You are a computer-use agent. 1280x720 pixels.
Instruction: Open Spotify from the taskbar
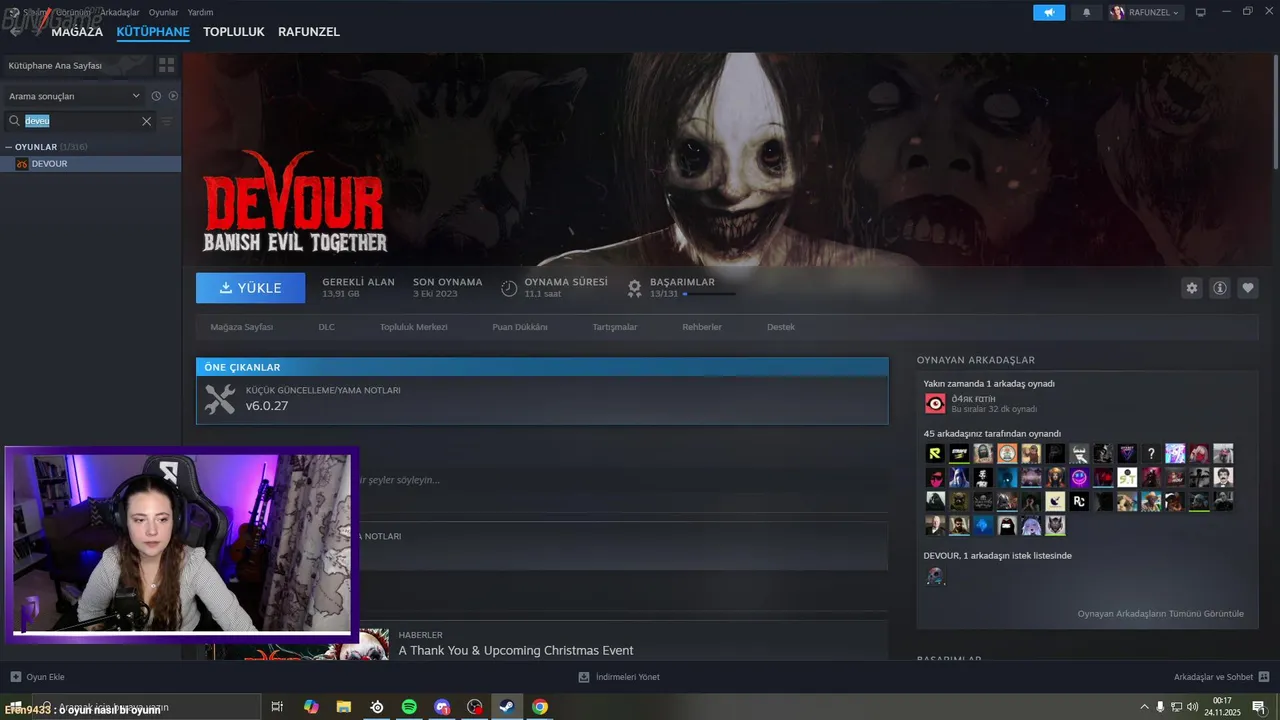(409, 707)
